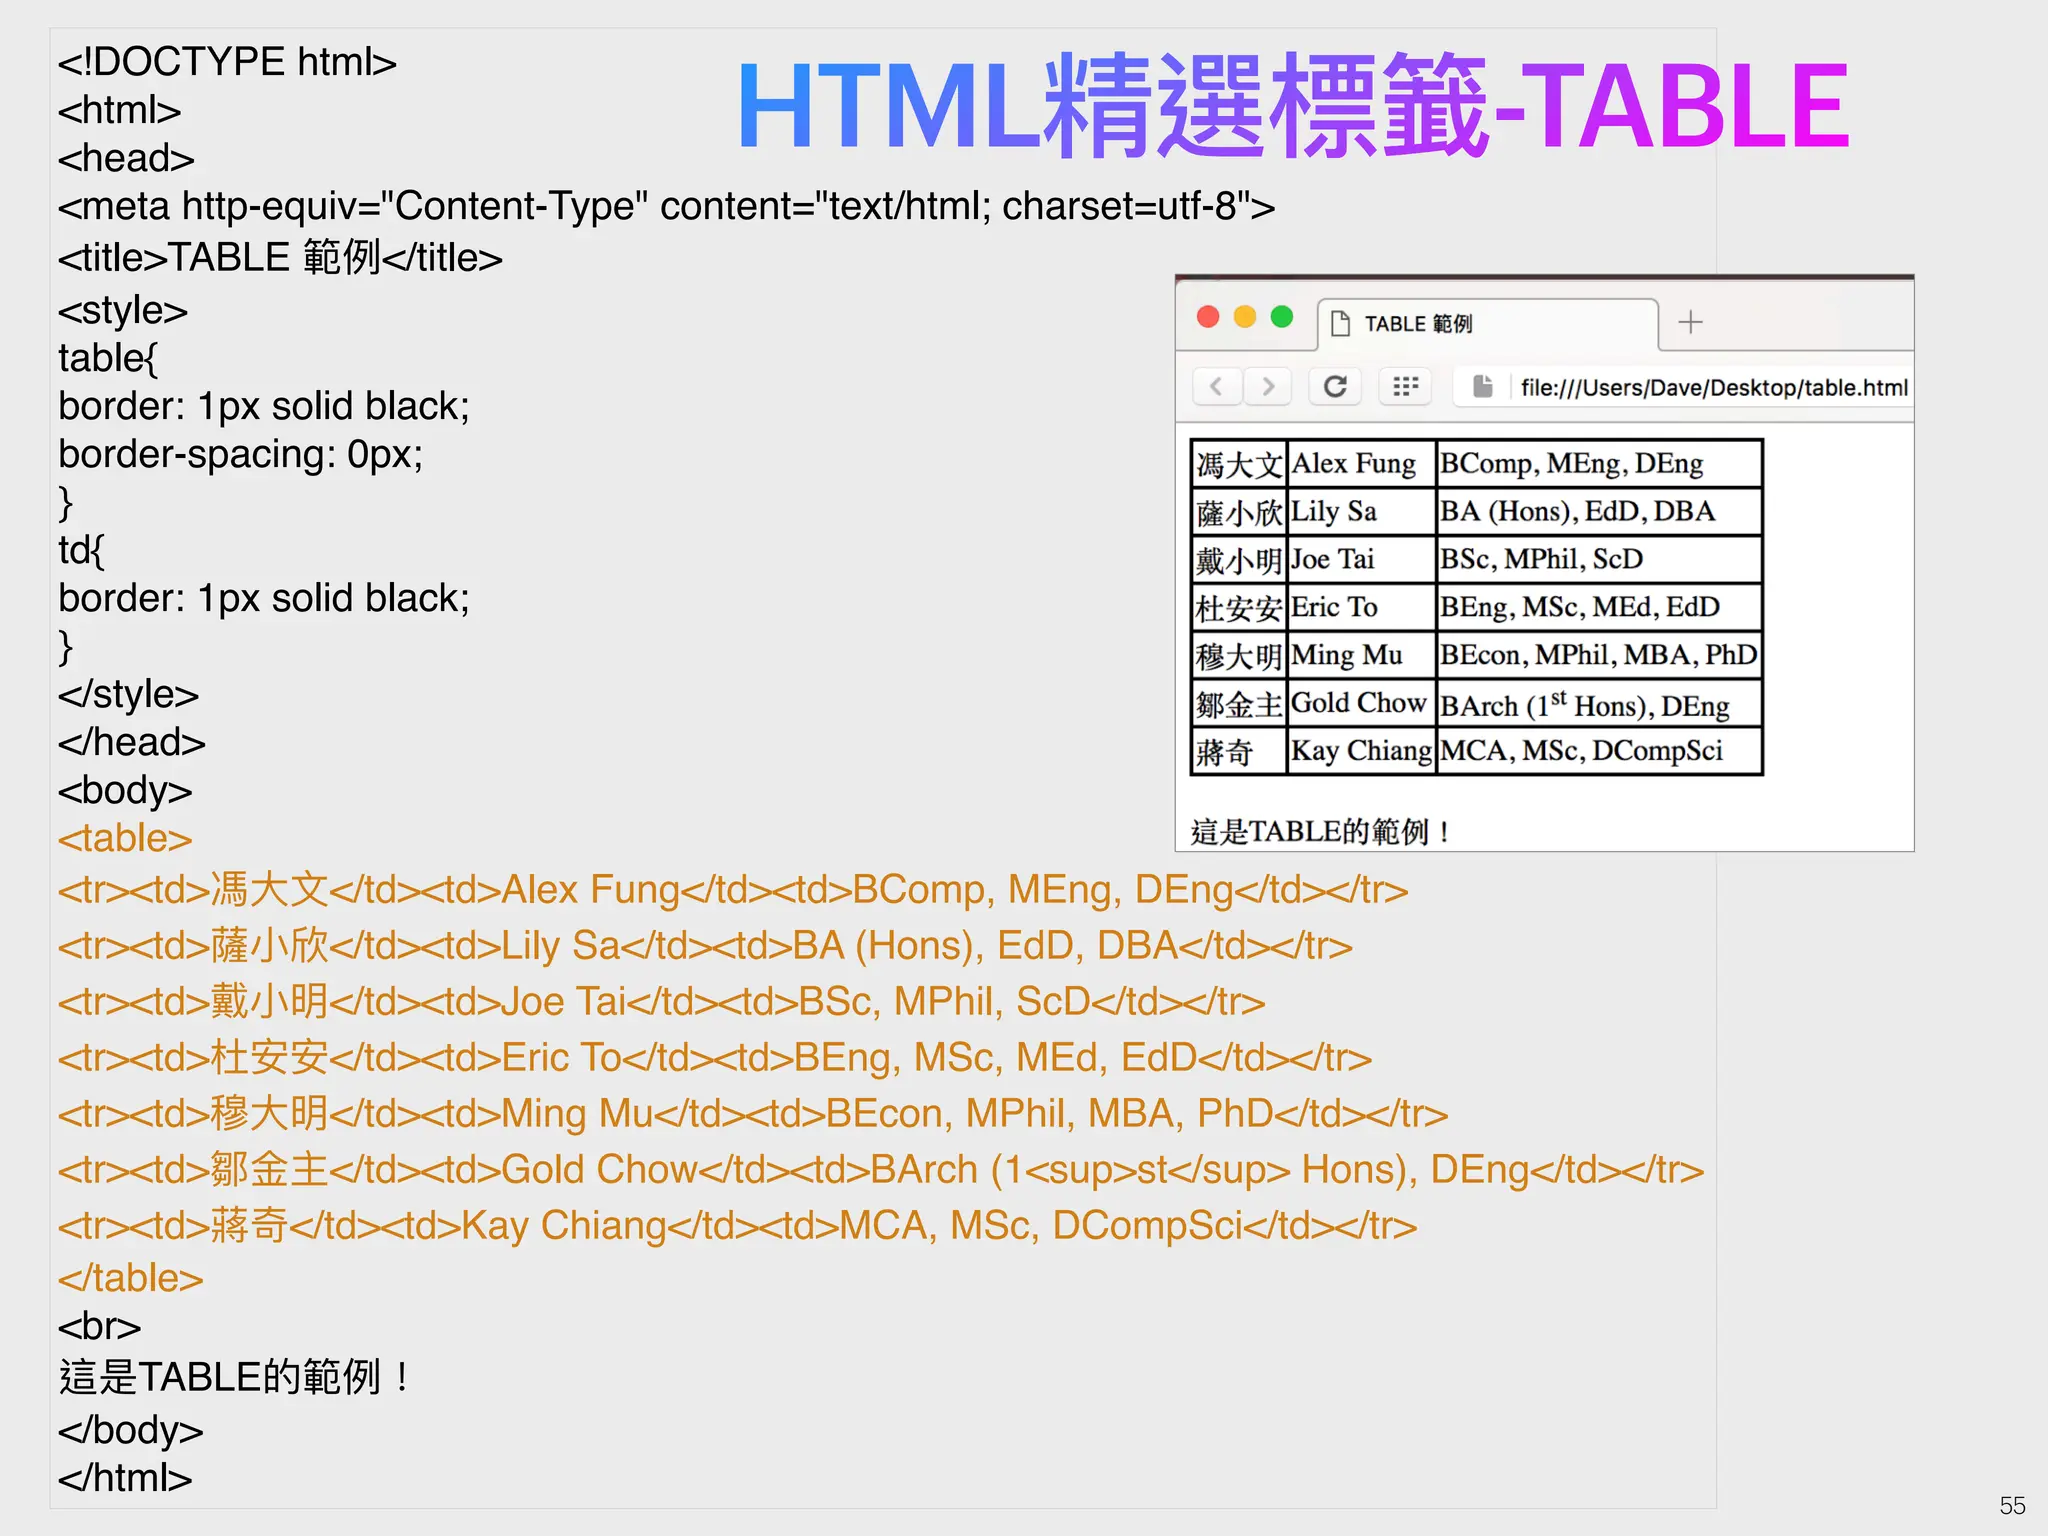The width and height of the screenshot is (2048, 1536).
Task: Click the browser back arrow button
Action: click(x=1217, y=386)
